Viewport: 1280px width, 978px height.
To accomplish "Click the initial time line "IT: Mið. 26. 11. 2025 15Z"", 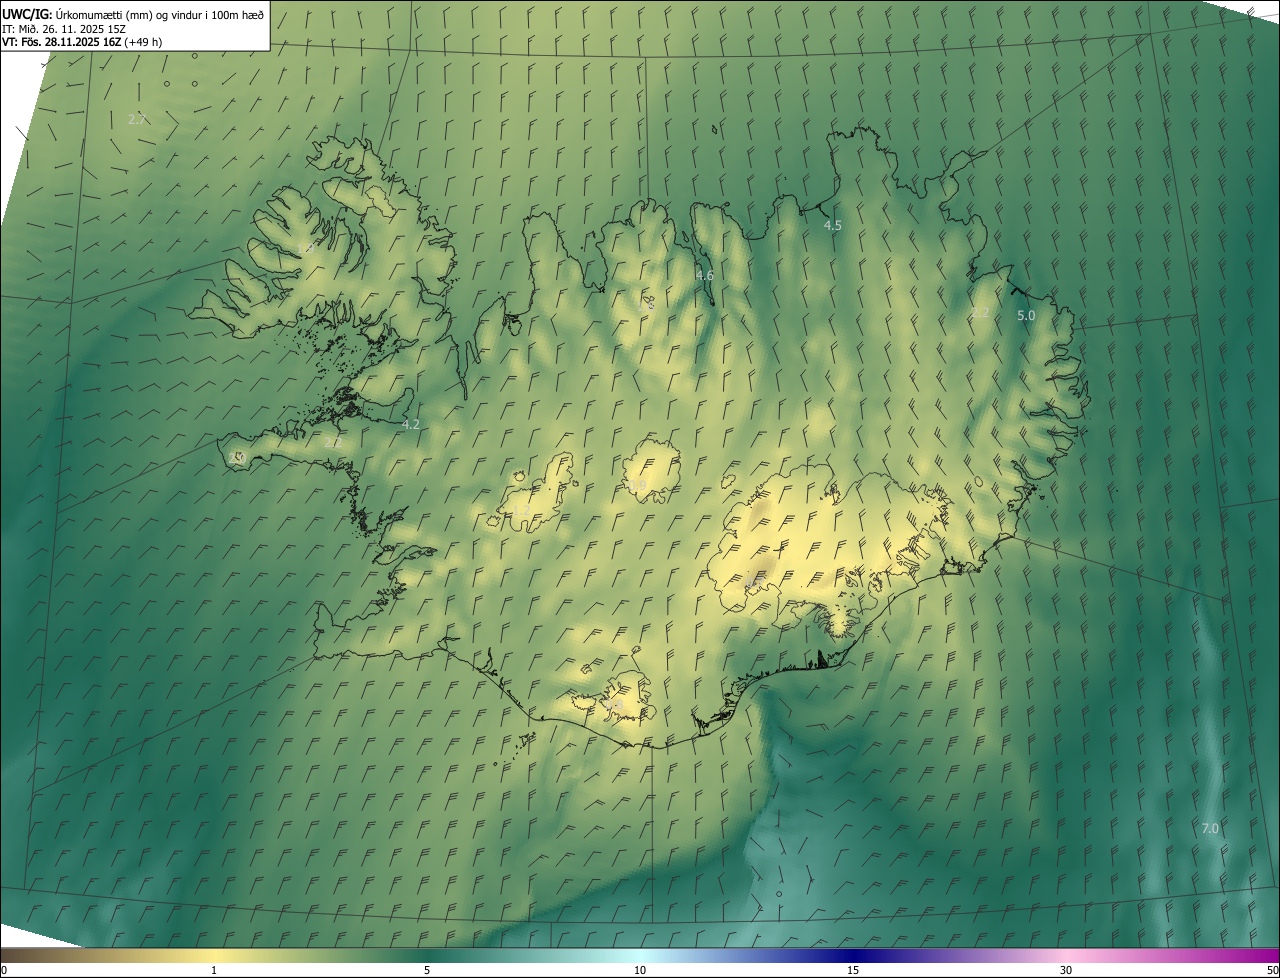I will (x=63, y=28).
